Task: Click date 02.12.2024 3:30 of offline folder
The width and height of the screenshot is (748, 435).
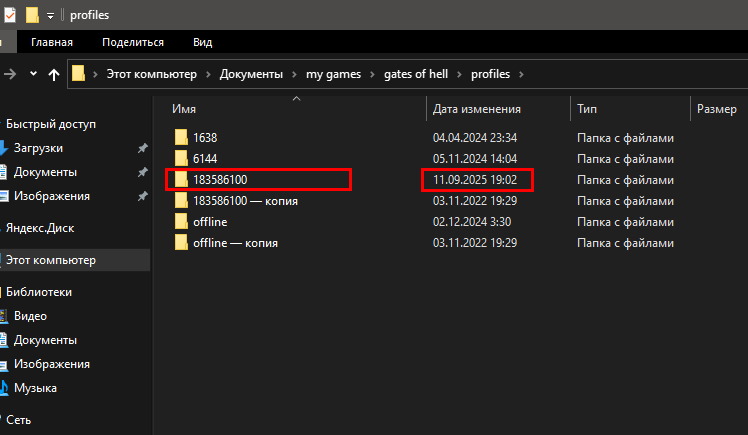Action: pyautogui.click(x=472, y=222)
